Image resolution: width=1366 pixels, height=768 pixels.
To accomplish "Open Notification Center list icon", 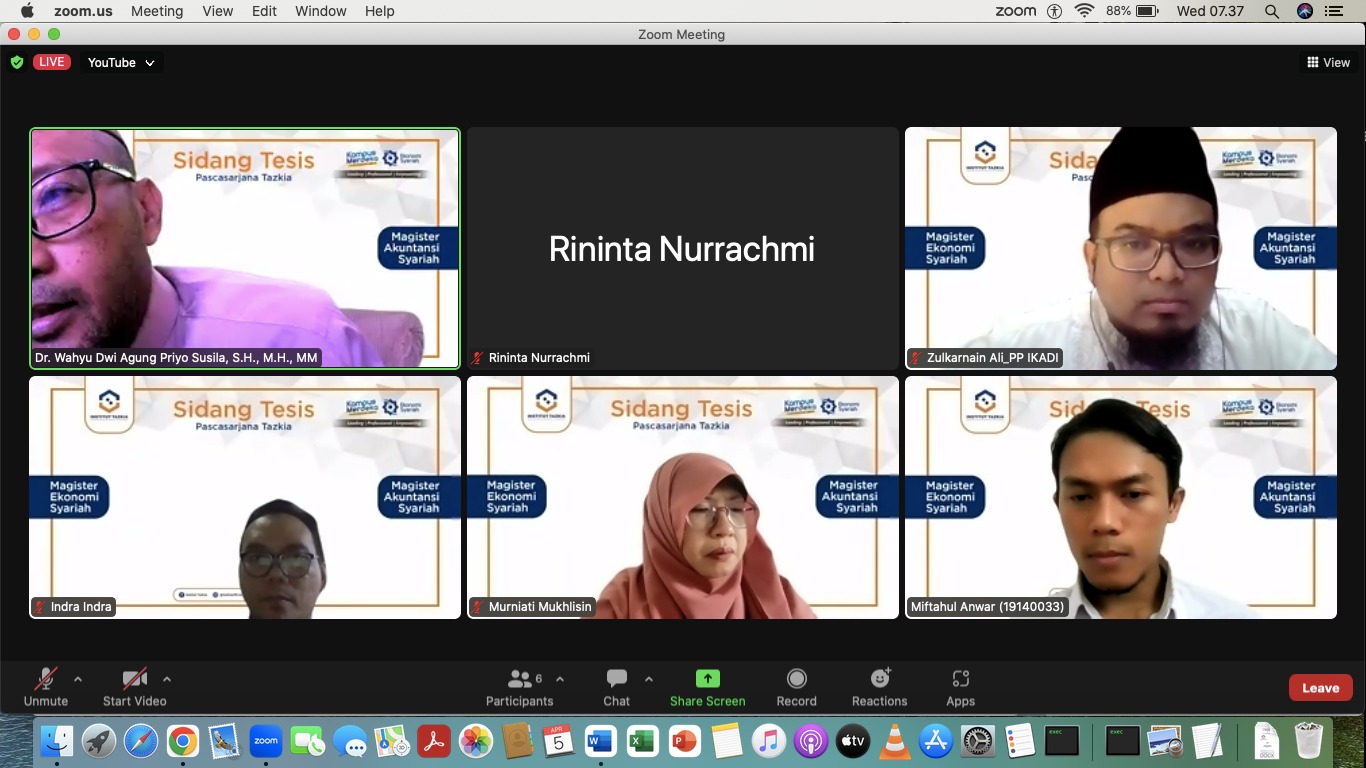I will pos(1334,11).
